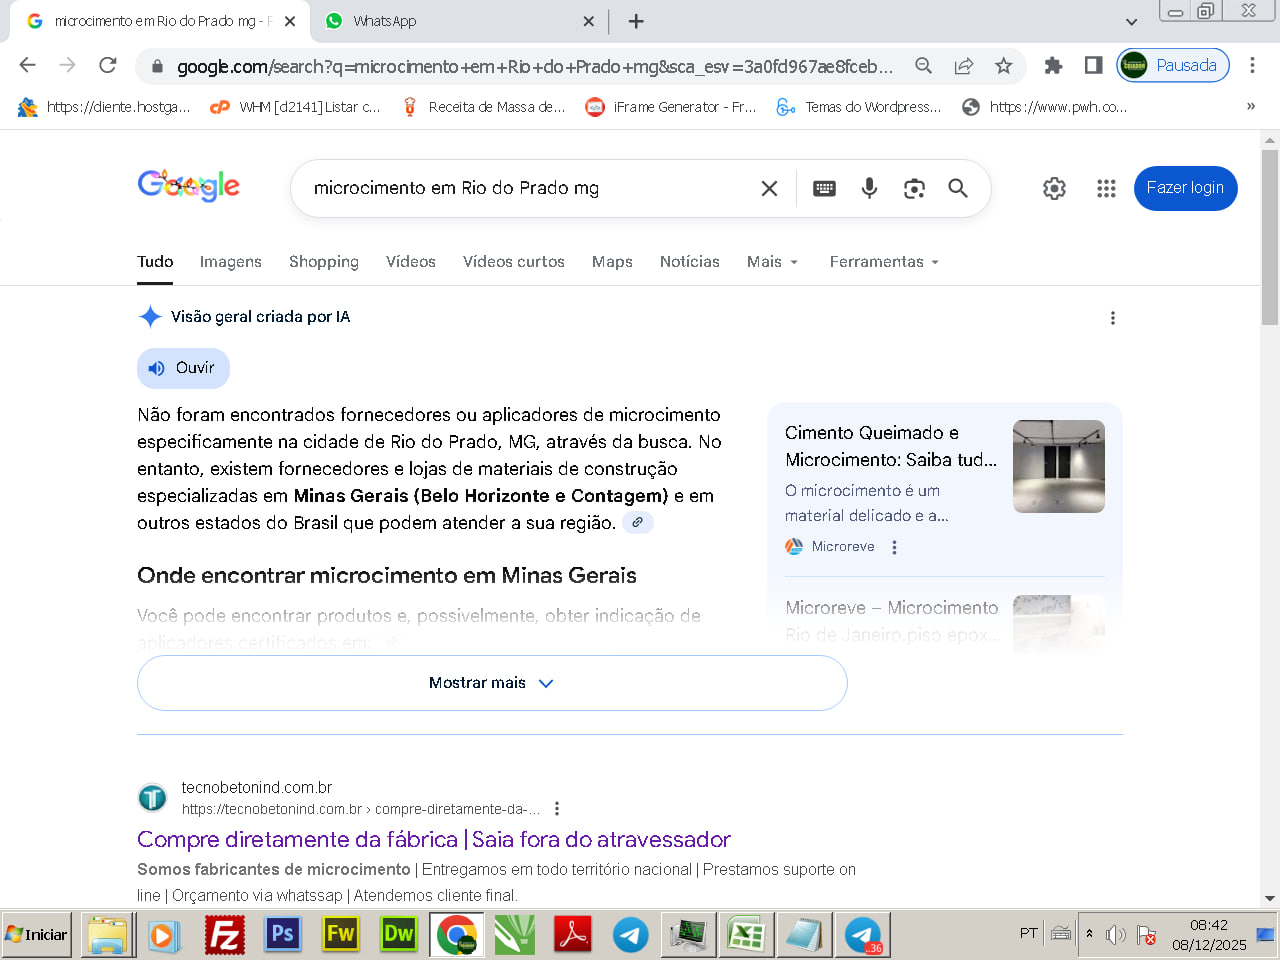Toggle Chrome side panel

click(x=1093, y=66)
